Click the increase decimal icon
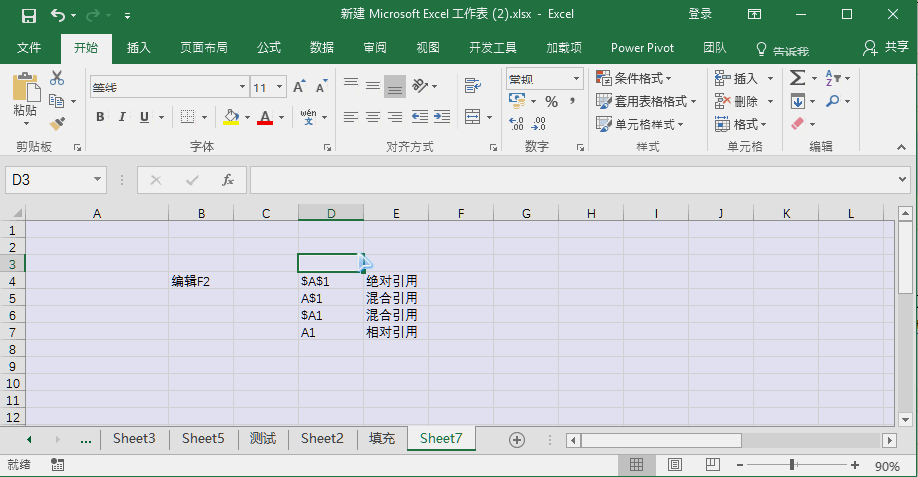918x477 pixels. (516, 123)
